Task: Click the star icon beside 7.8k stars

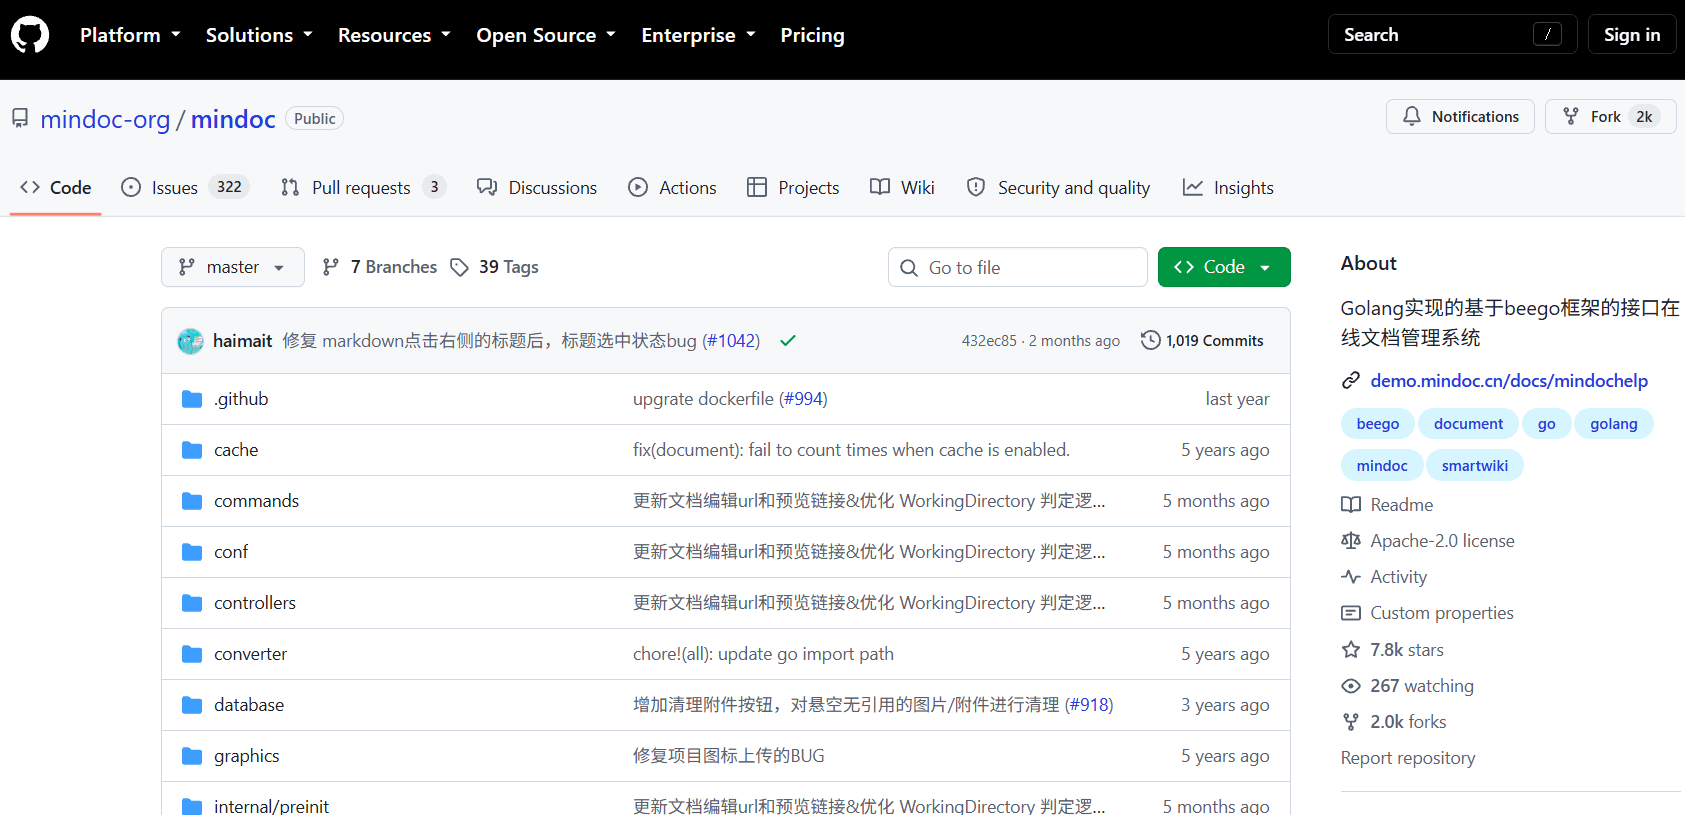Action: [1351, 650]
